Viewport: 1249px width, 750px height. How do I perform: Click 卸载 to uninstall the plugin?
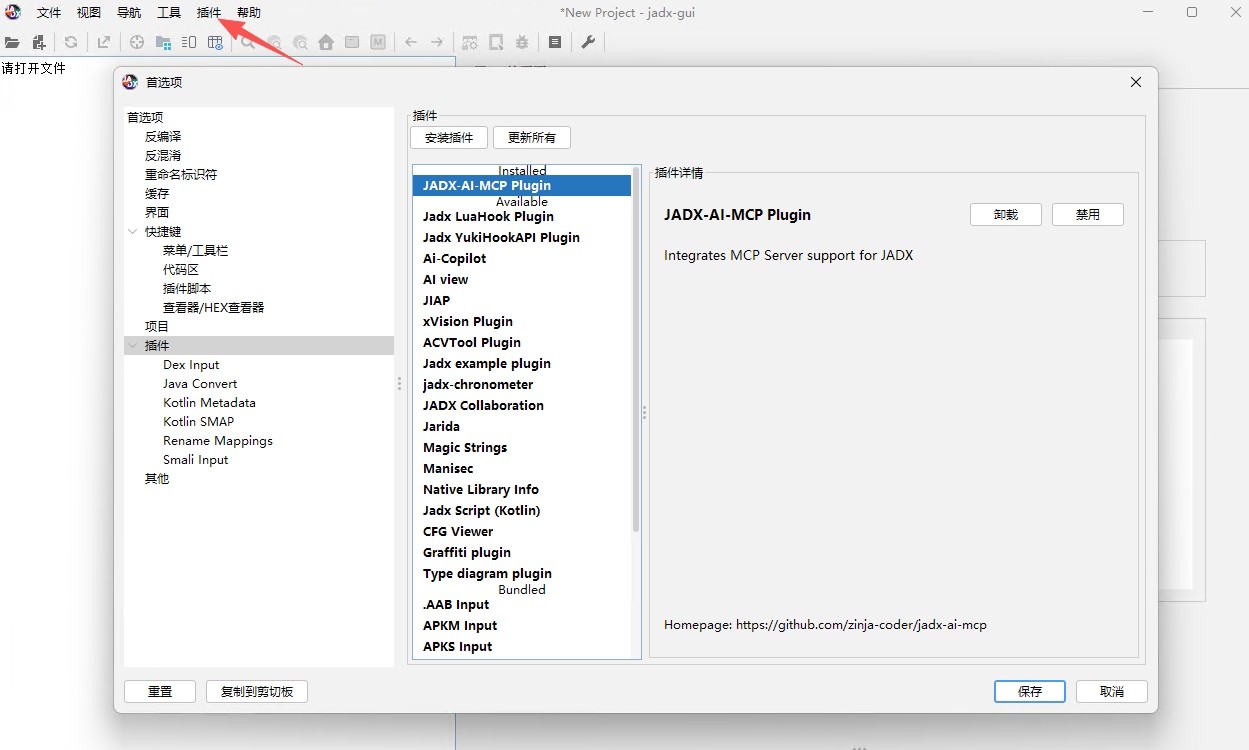pos(1006,215)
